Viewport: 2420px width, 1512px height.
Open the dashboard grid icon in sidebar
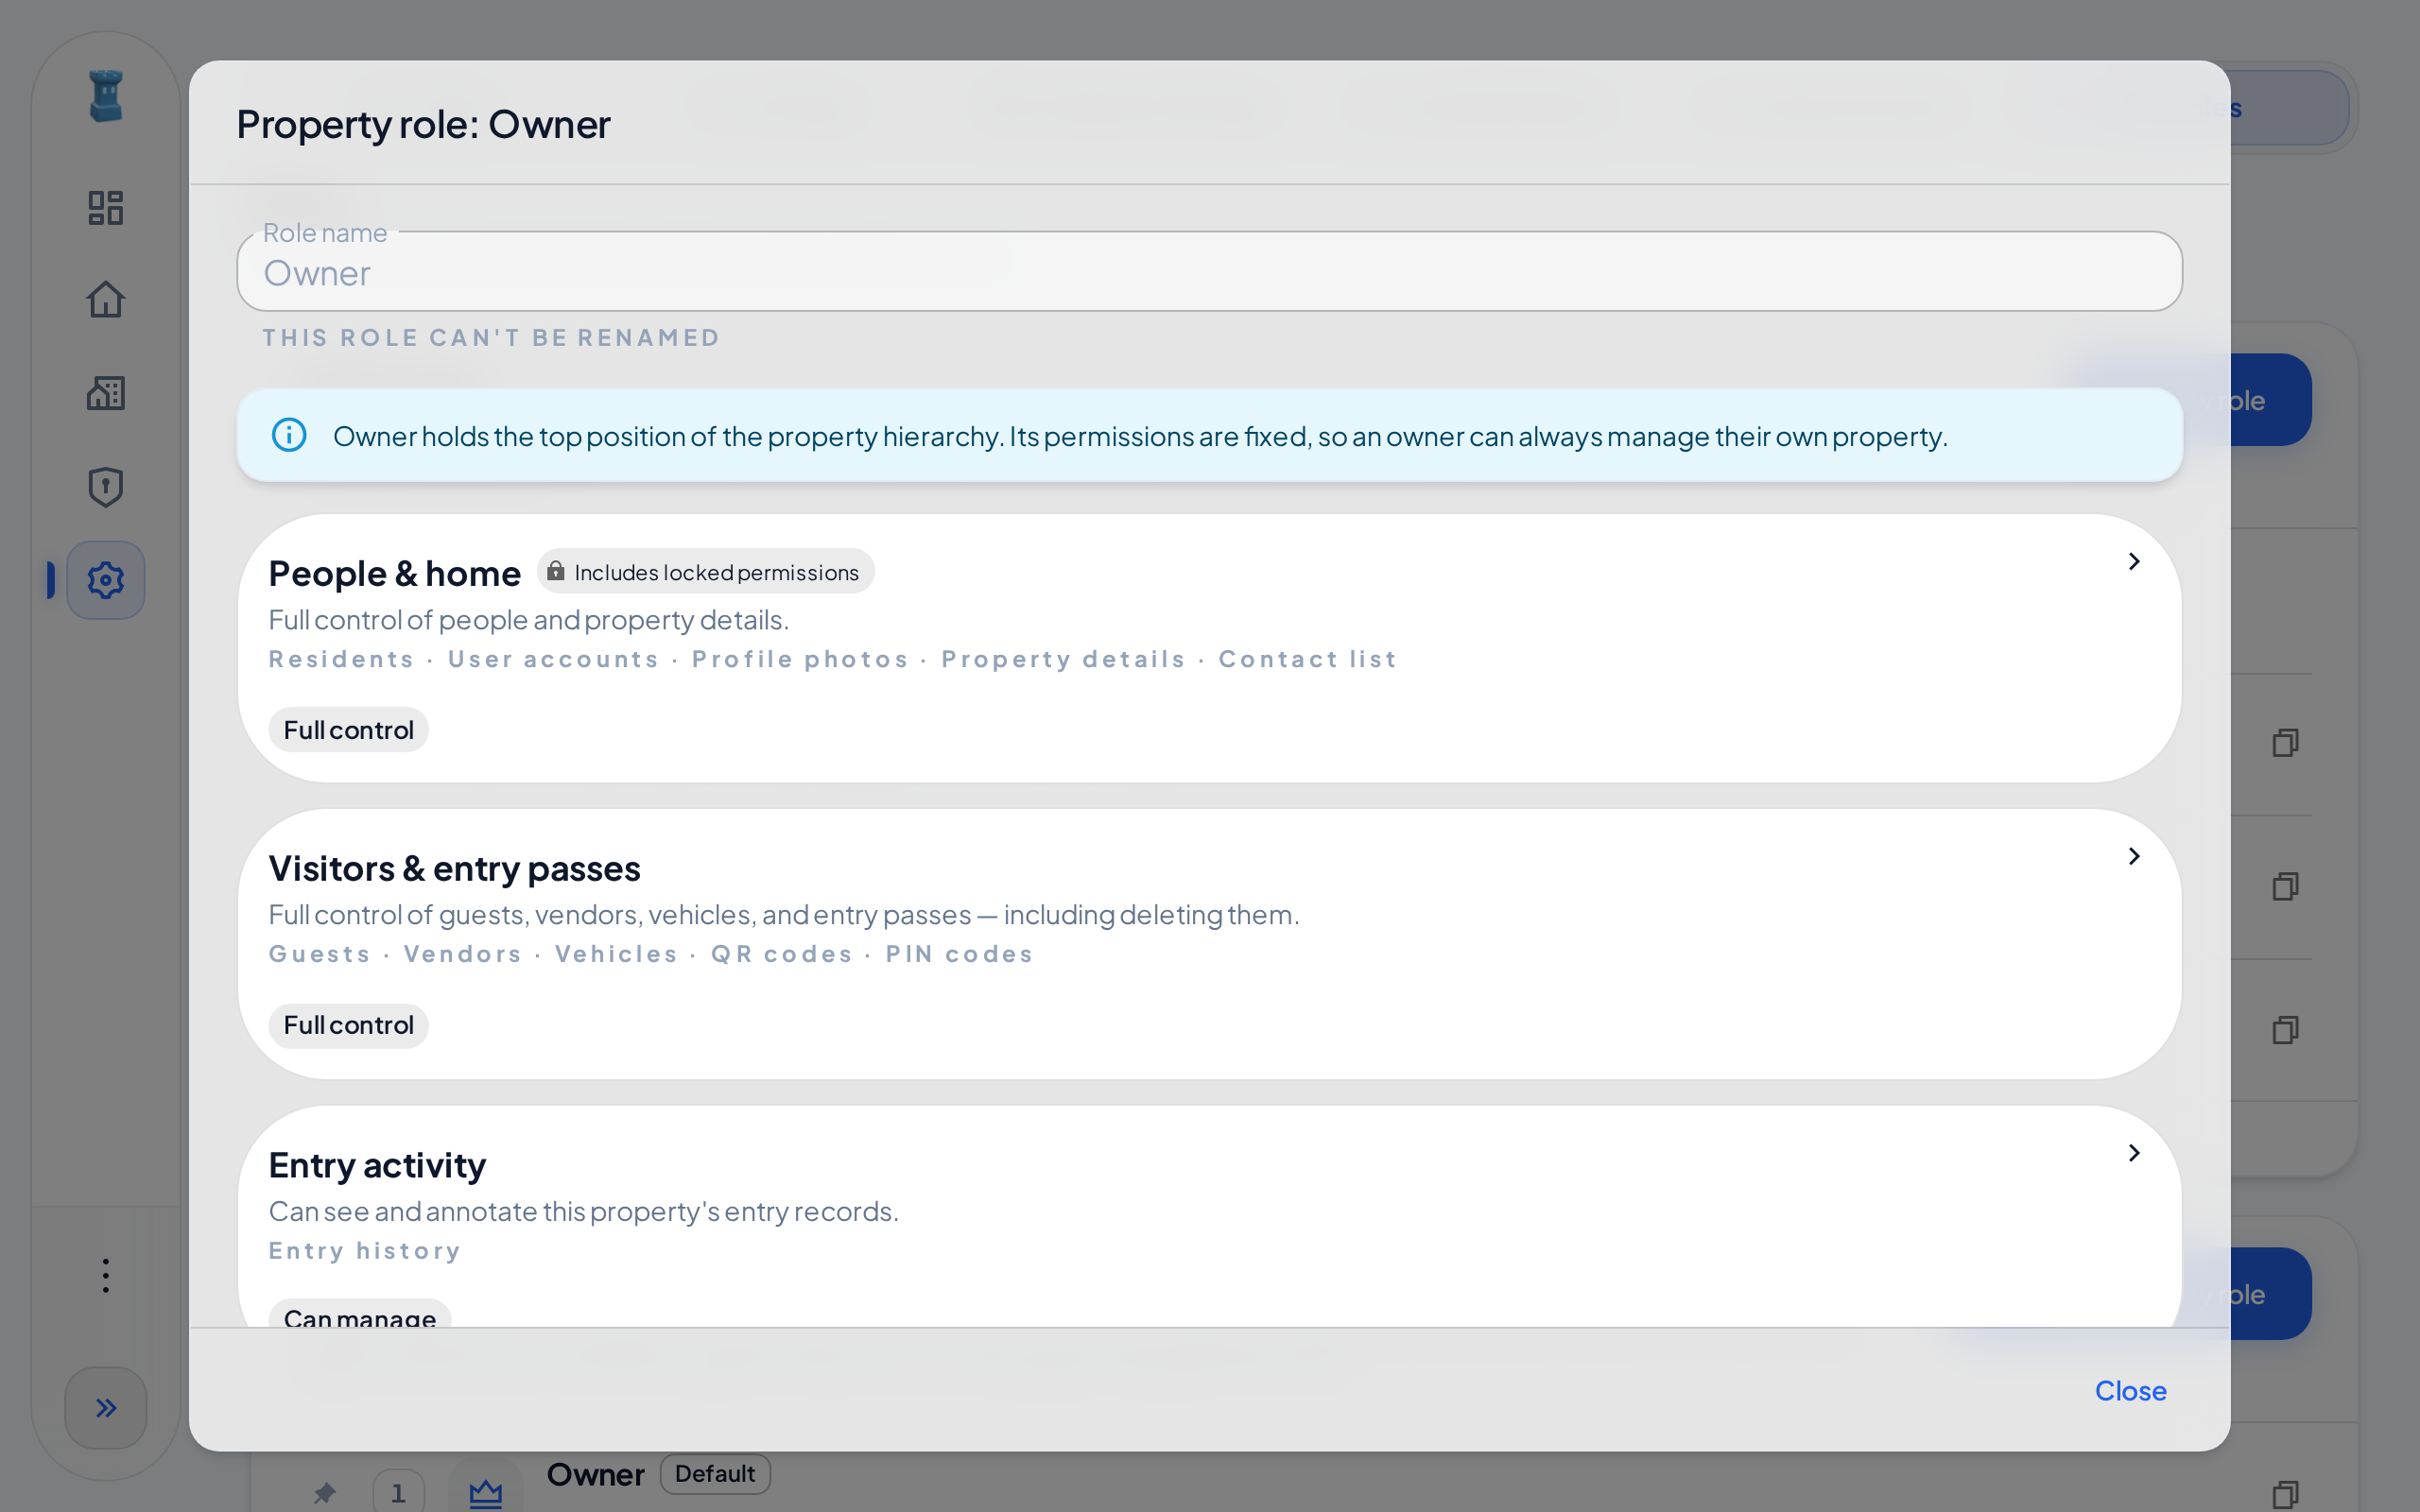click(x=105, y=208)
